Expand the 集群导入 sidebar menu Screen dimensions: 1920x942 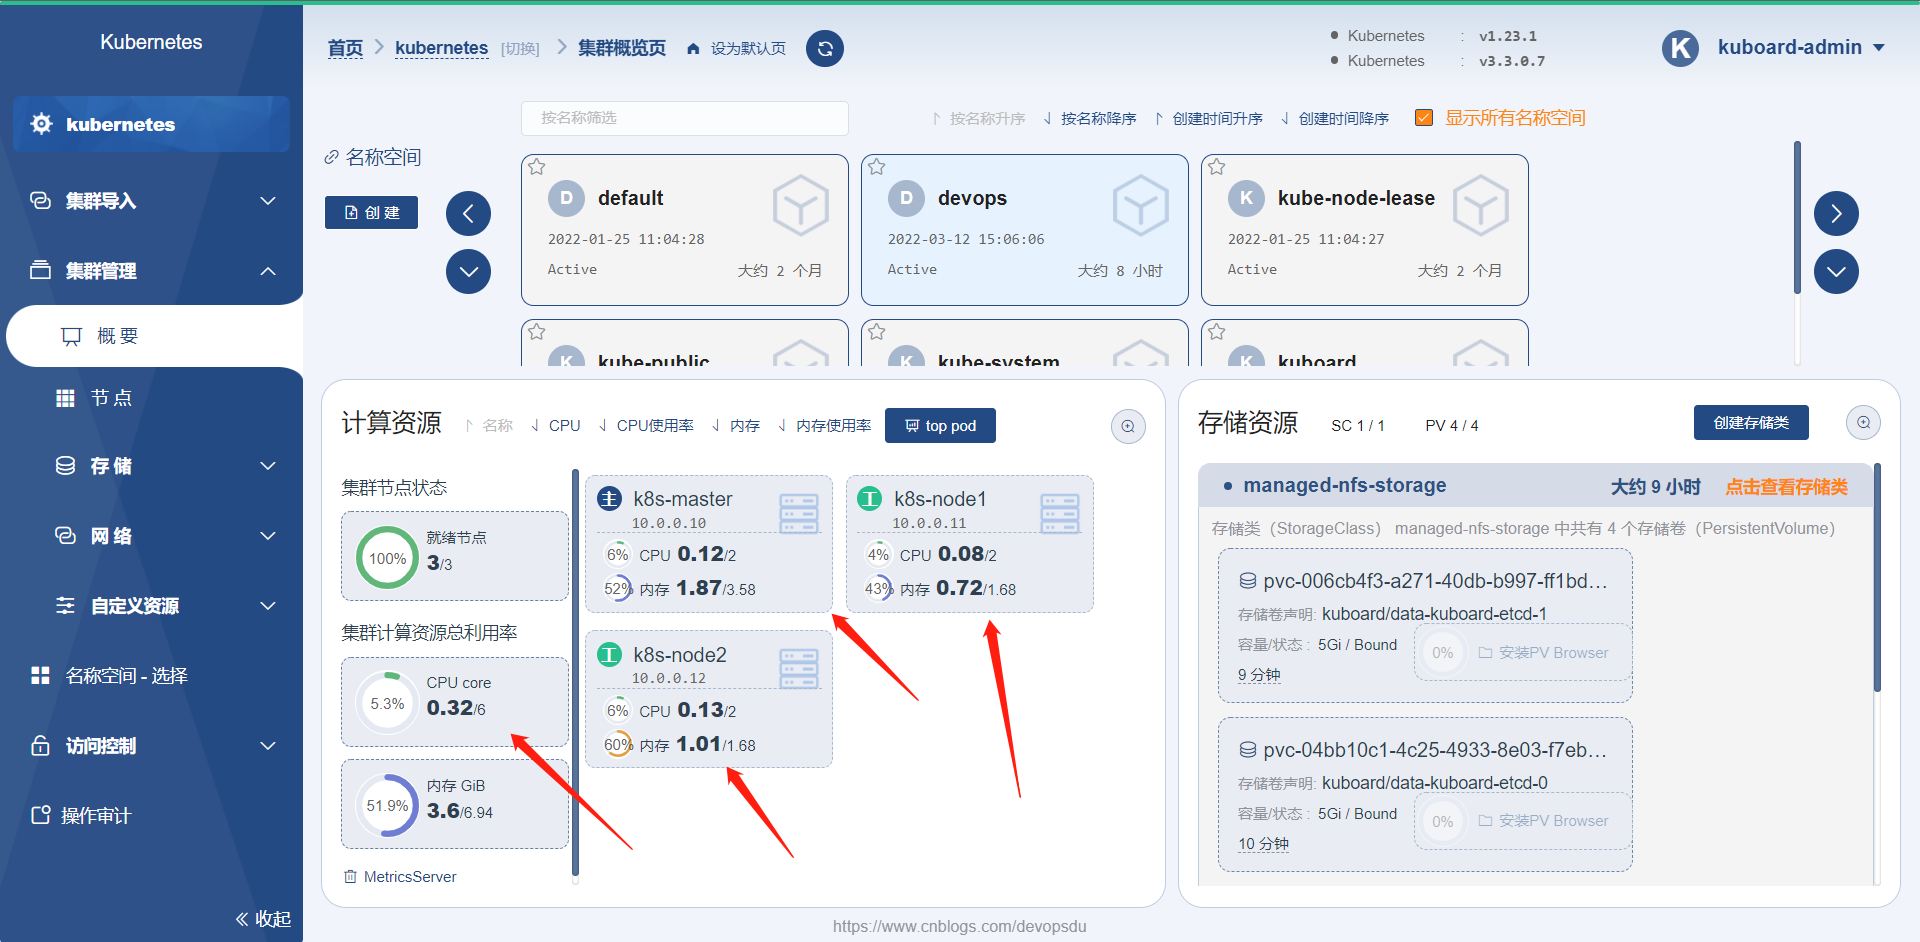152,201
